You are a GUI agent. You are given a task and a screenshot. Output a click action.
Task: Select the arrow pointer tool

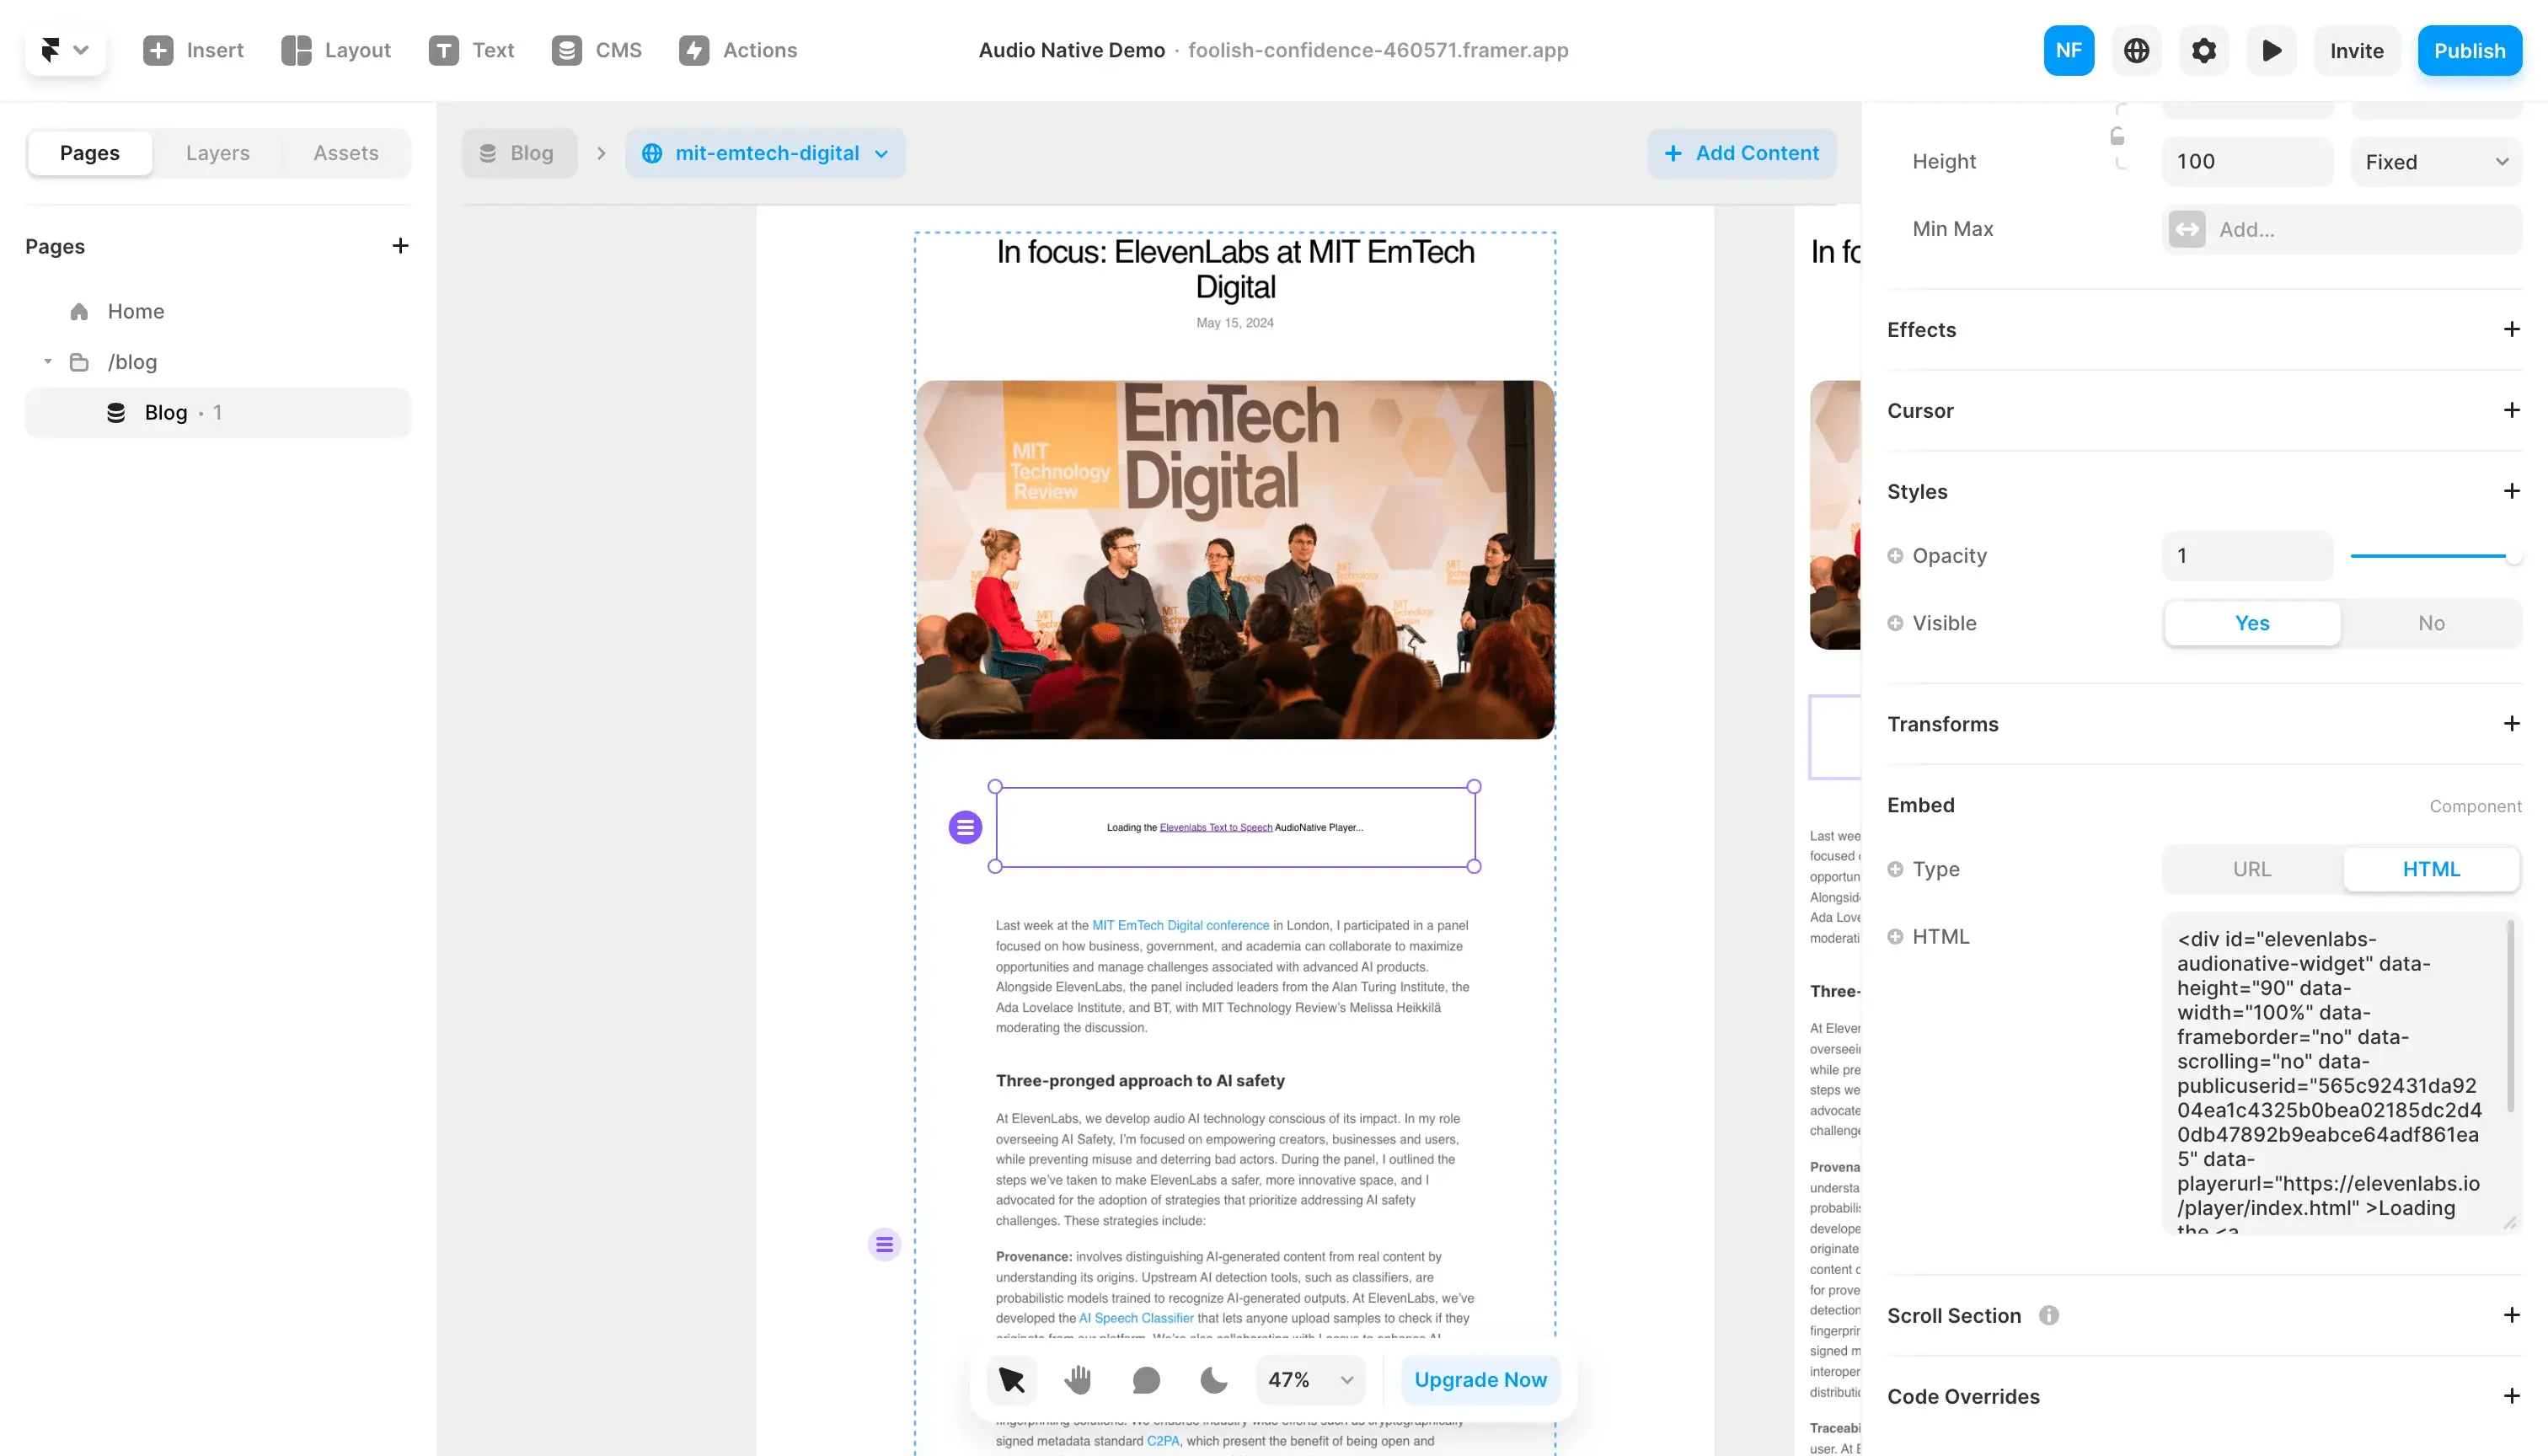coord(1011,1380)
